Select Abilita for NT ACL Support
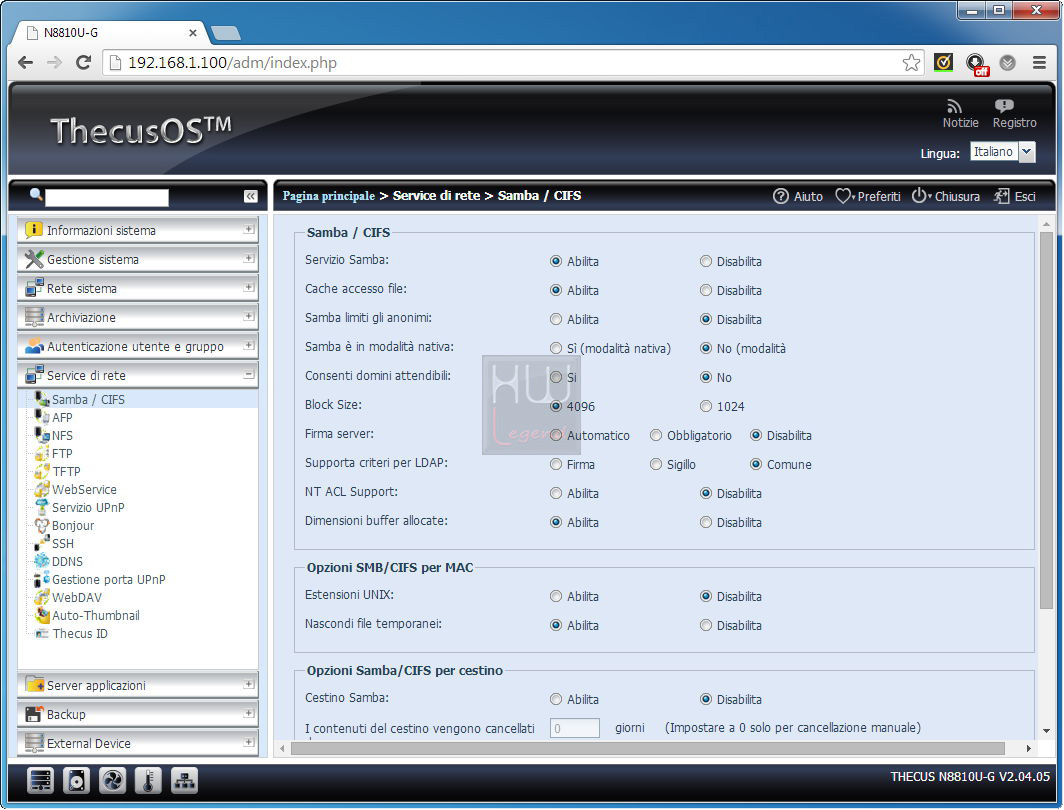This screenshot has height=810, width=1064. click(x=556, y=493)
